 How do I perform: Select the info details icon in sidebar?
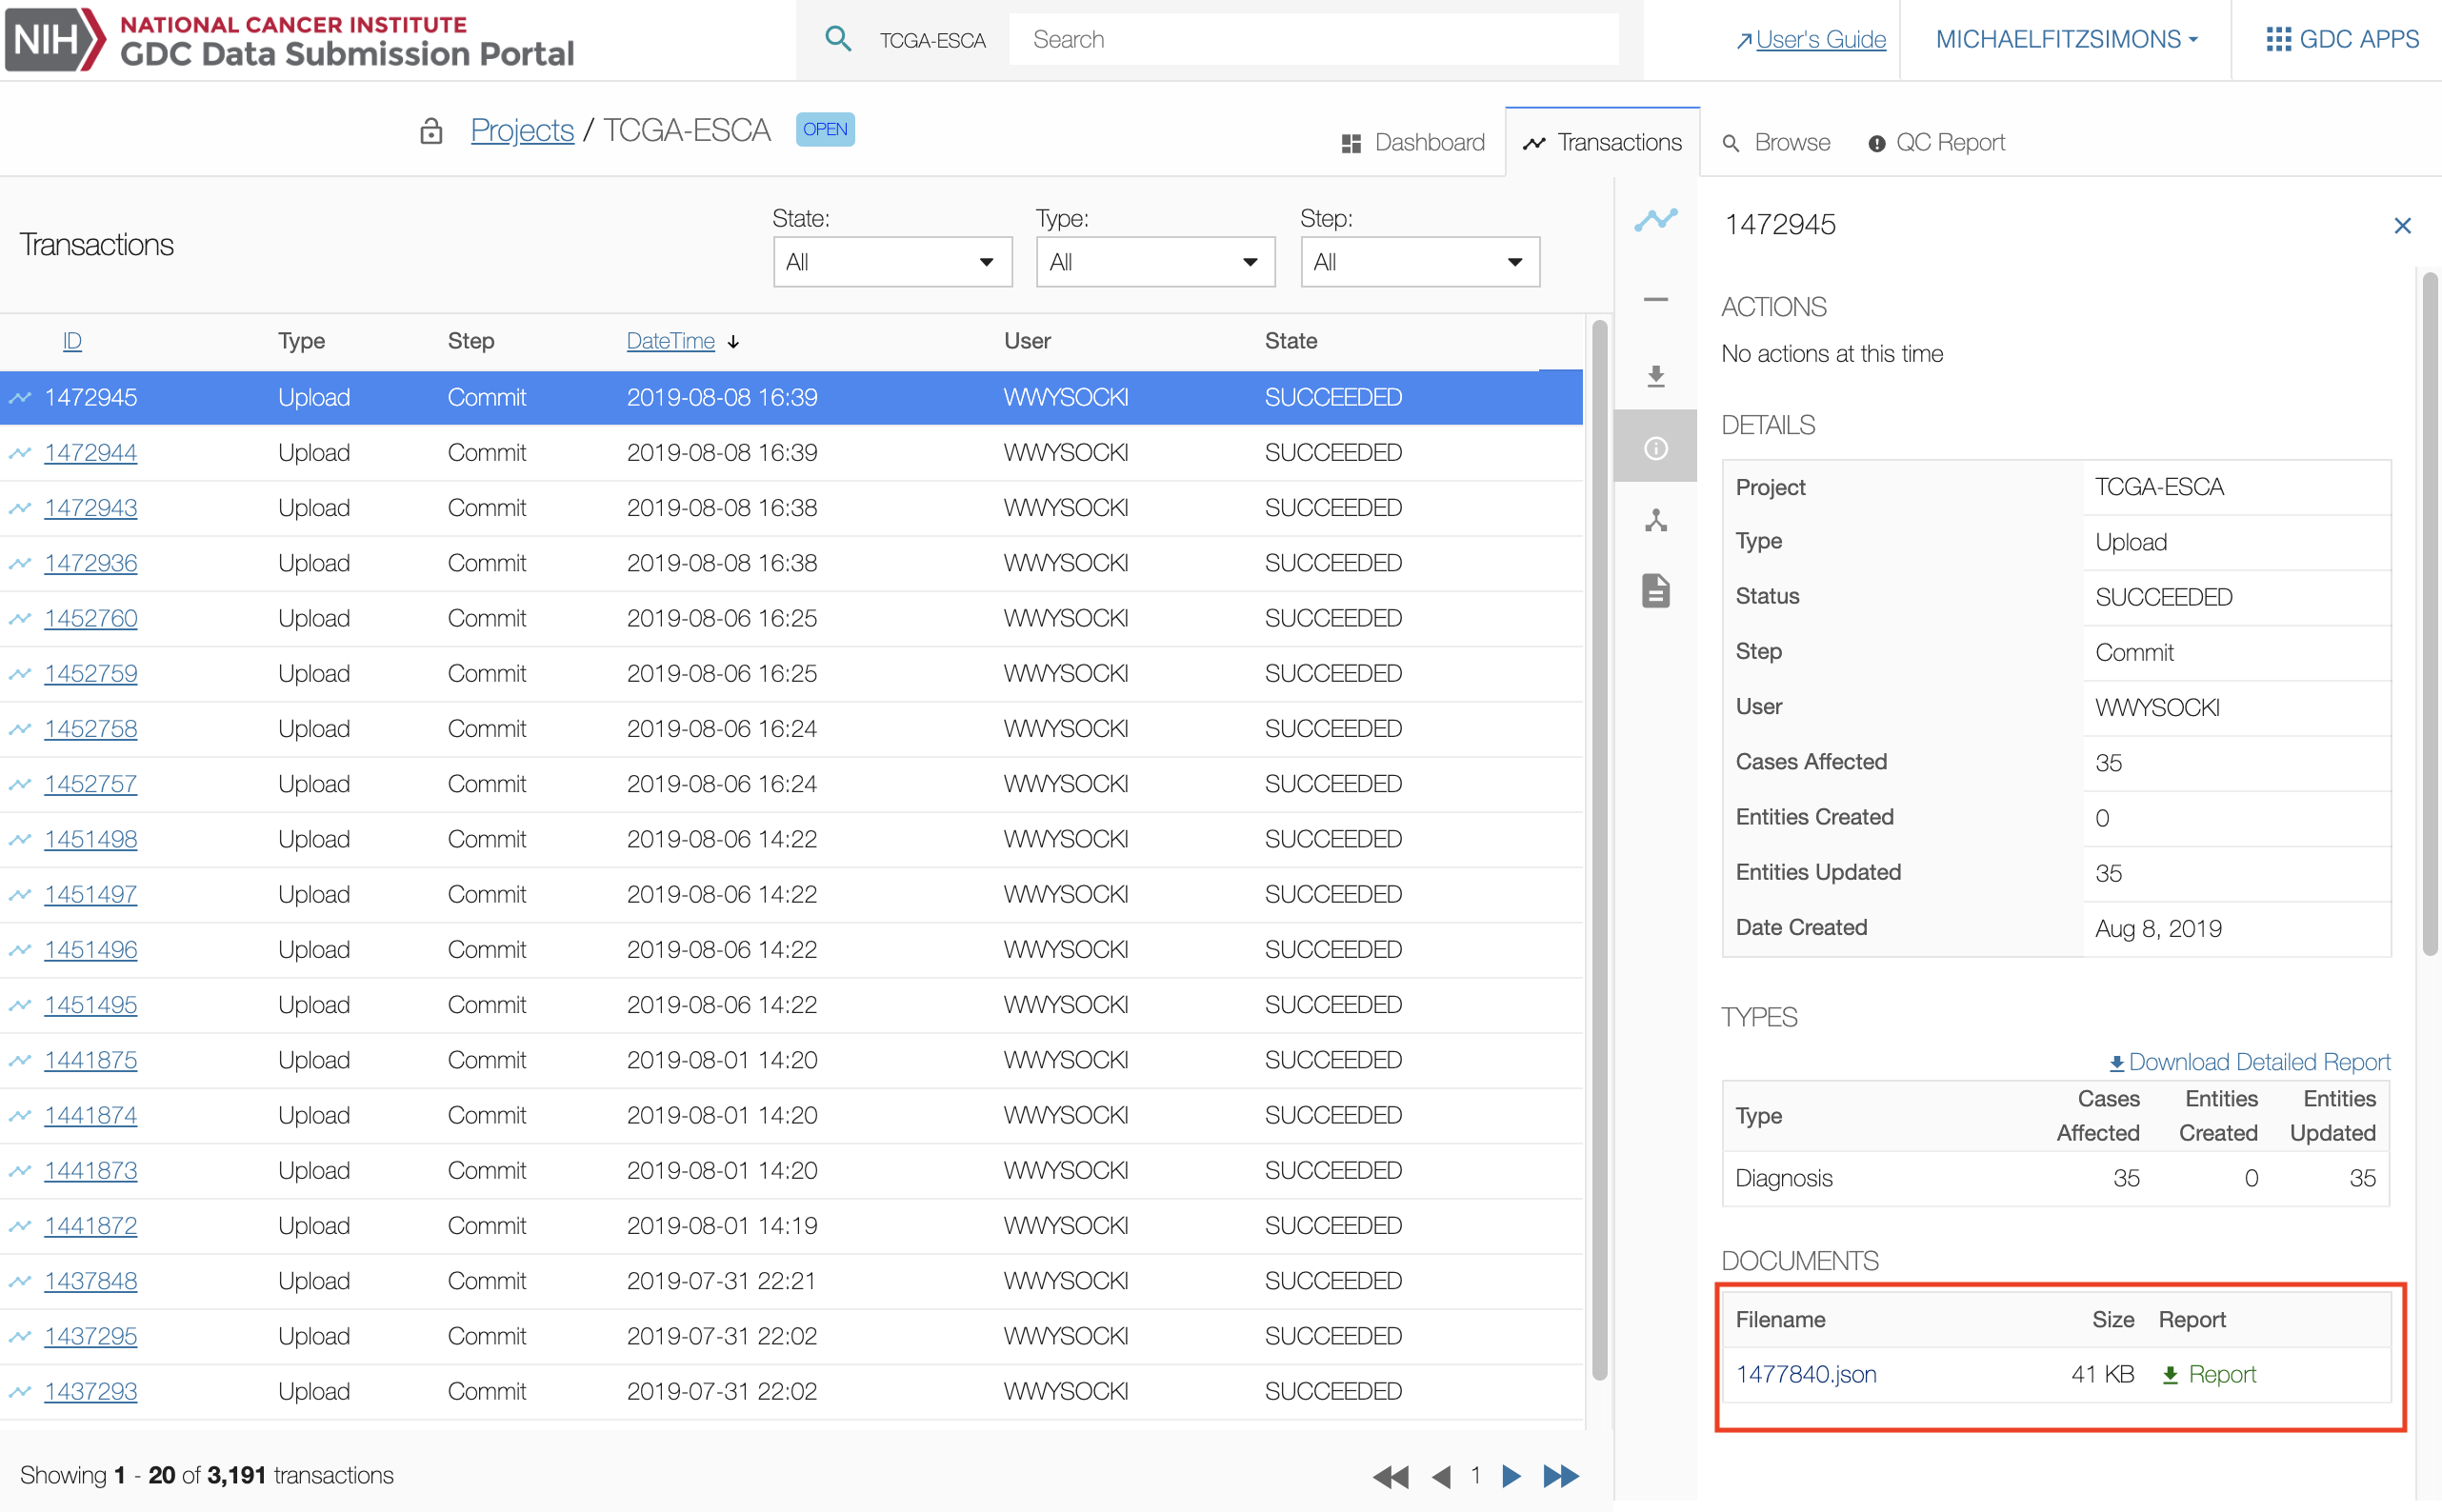click(1655, 448)
